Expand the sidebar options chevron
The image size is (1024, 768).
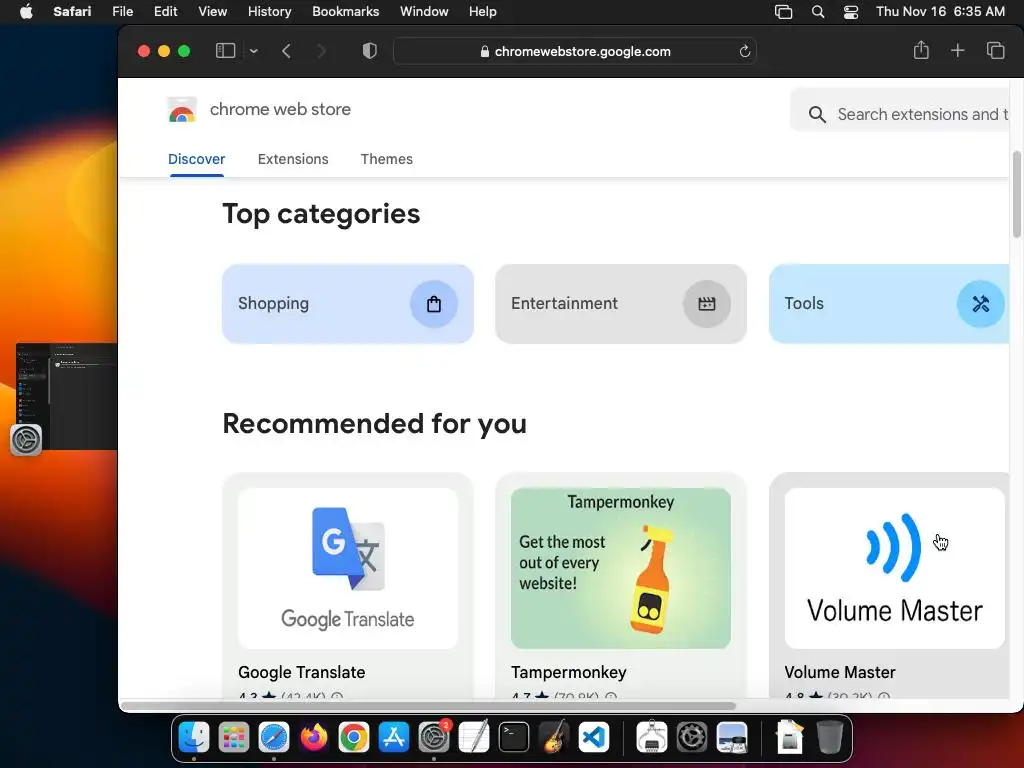click(x=253, y=51)
